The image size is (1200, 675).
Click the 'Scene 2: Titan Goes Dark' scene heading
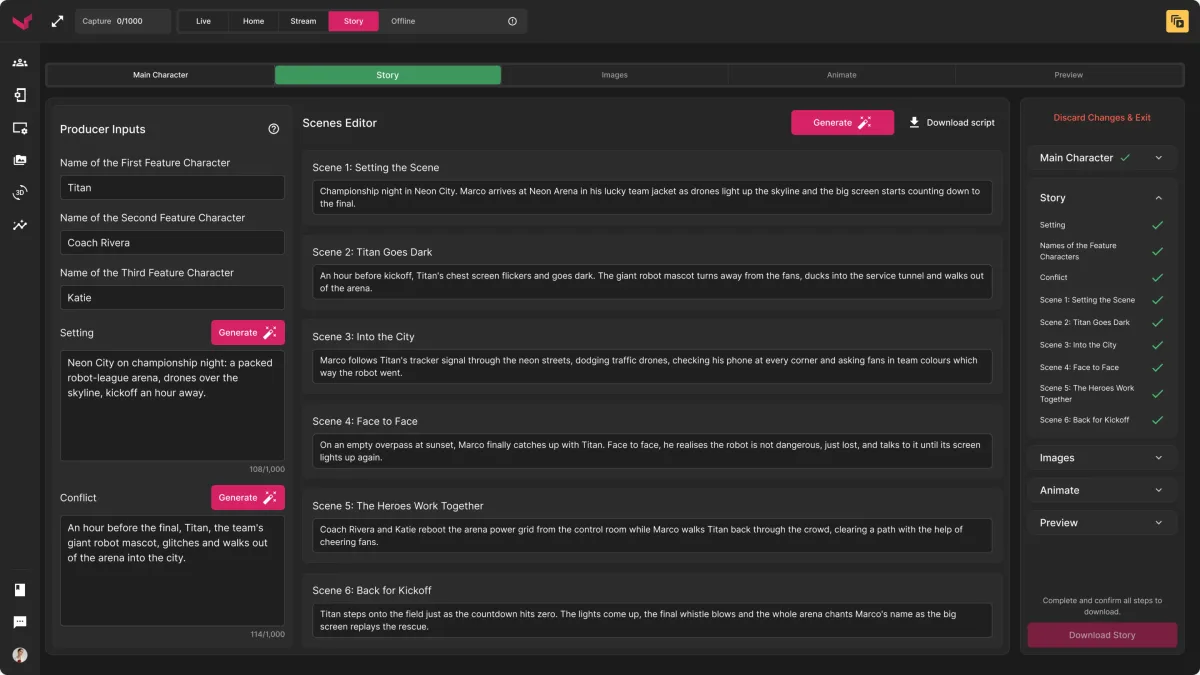click(372, 252)
